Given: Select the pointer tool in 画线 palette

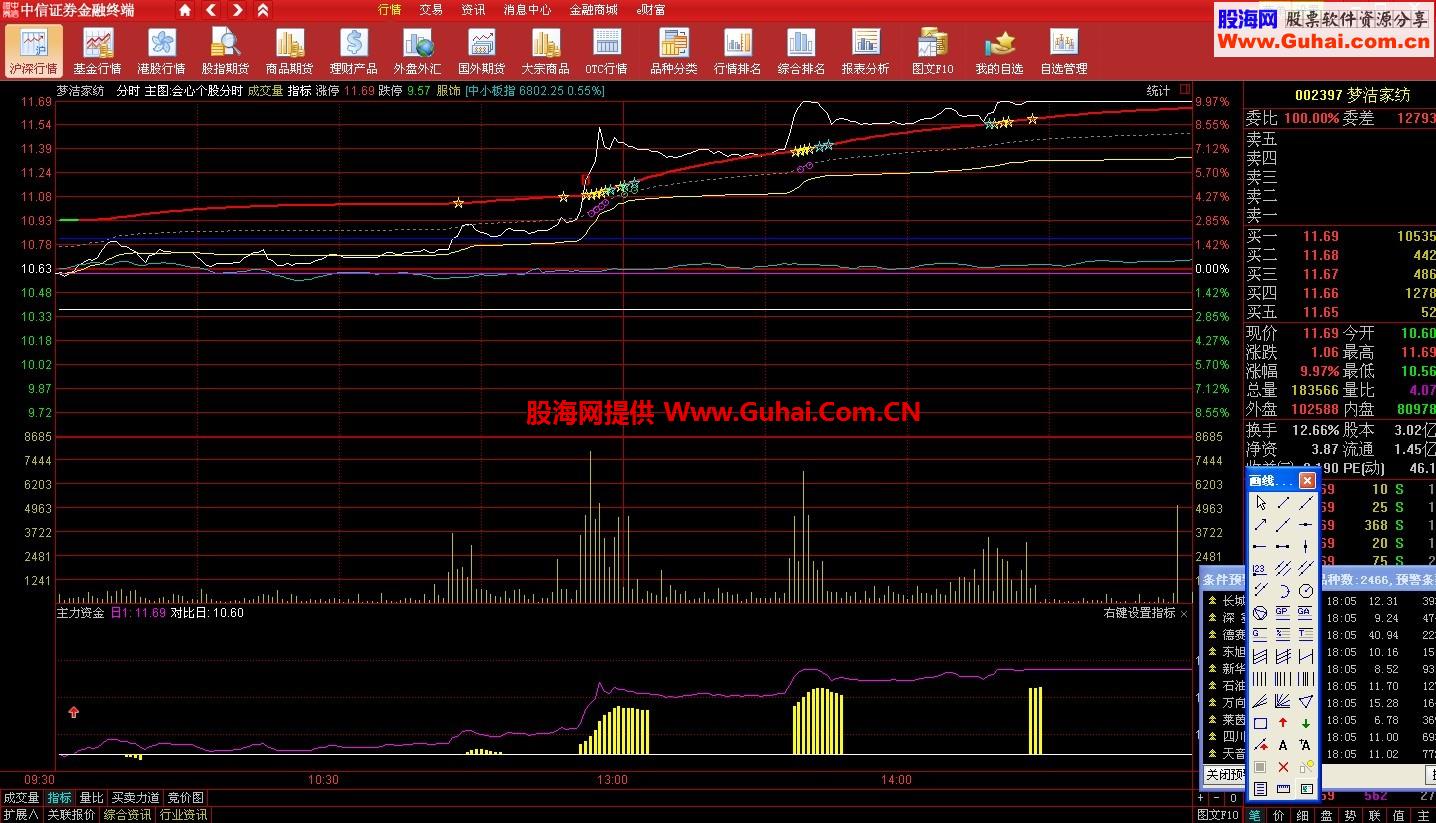Looking at the screenshot, I should (1260, 503).
